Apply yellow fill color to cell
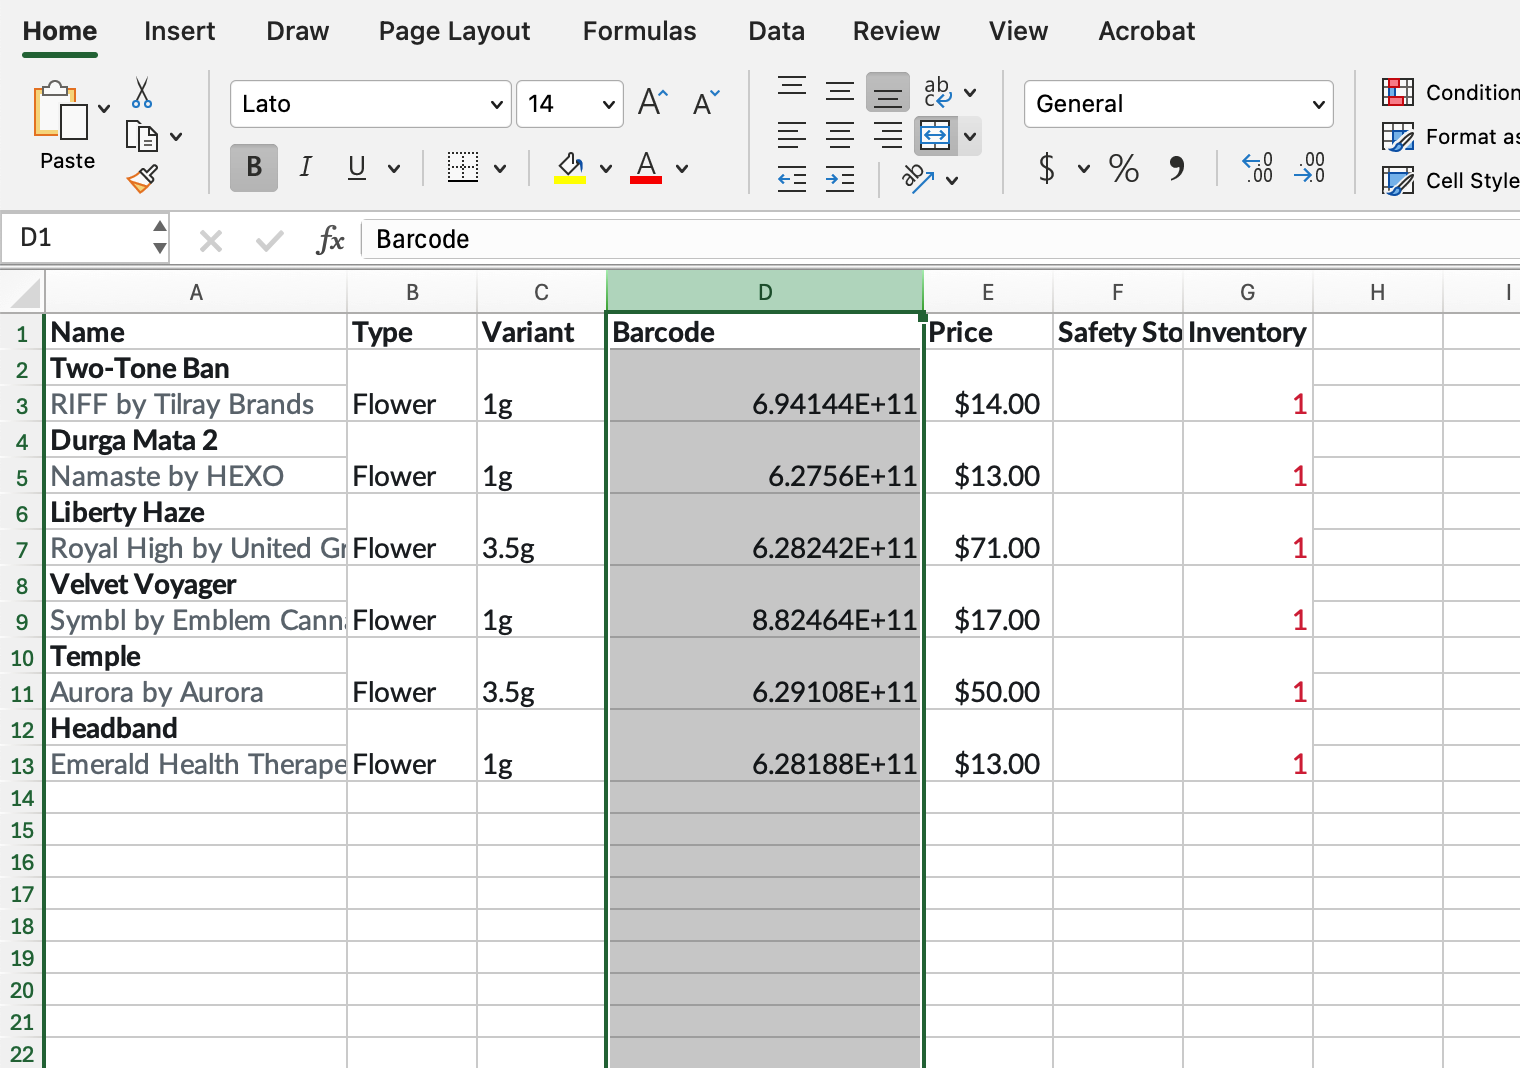This screenshot has width=1520, height=1068. (x=570, y=167)
